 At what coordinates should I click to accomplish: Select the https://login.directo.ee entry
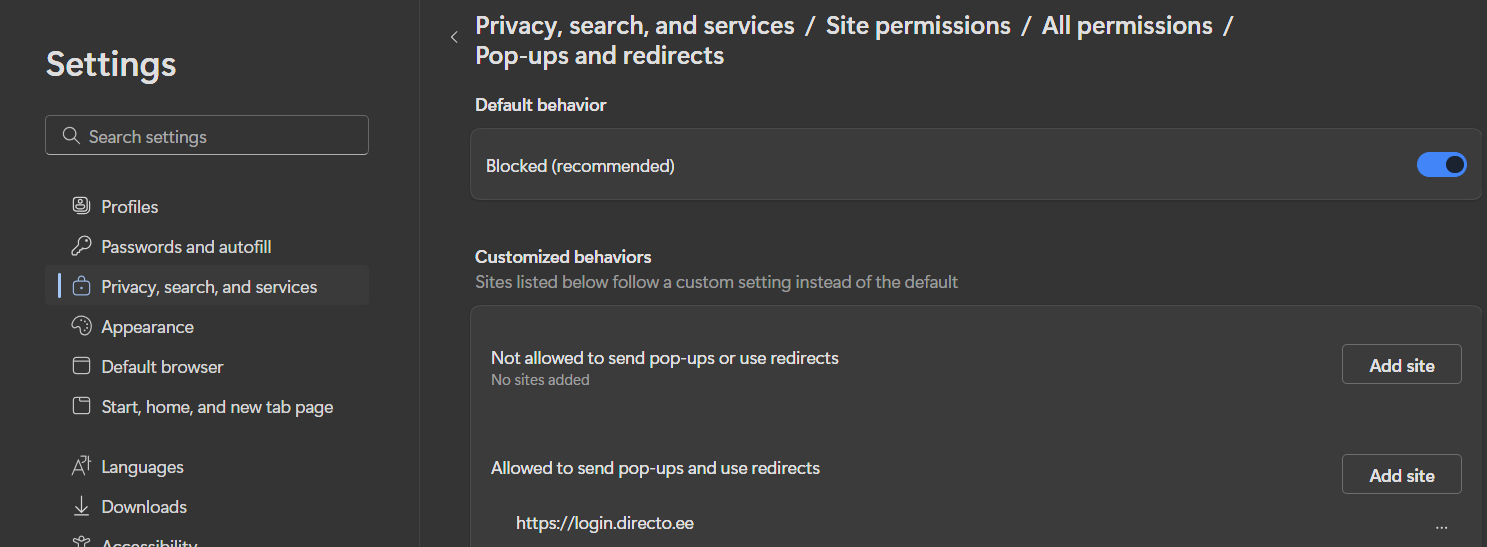pyautogui.click(x=604, y=523)
